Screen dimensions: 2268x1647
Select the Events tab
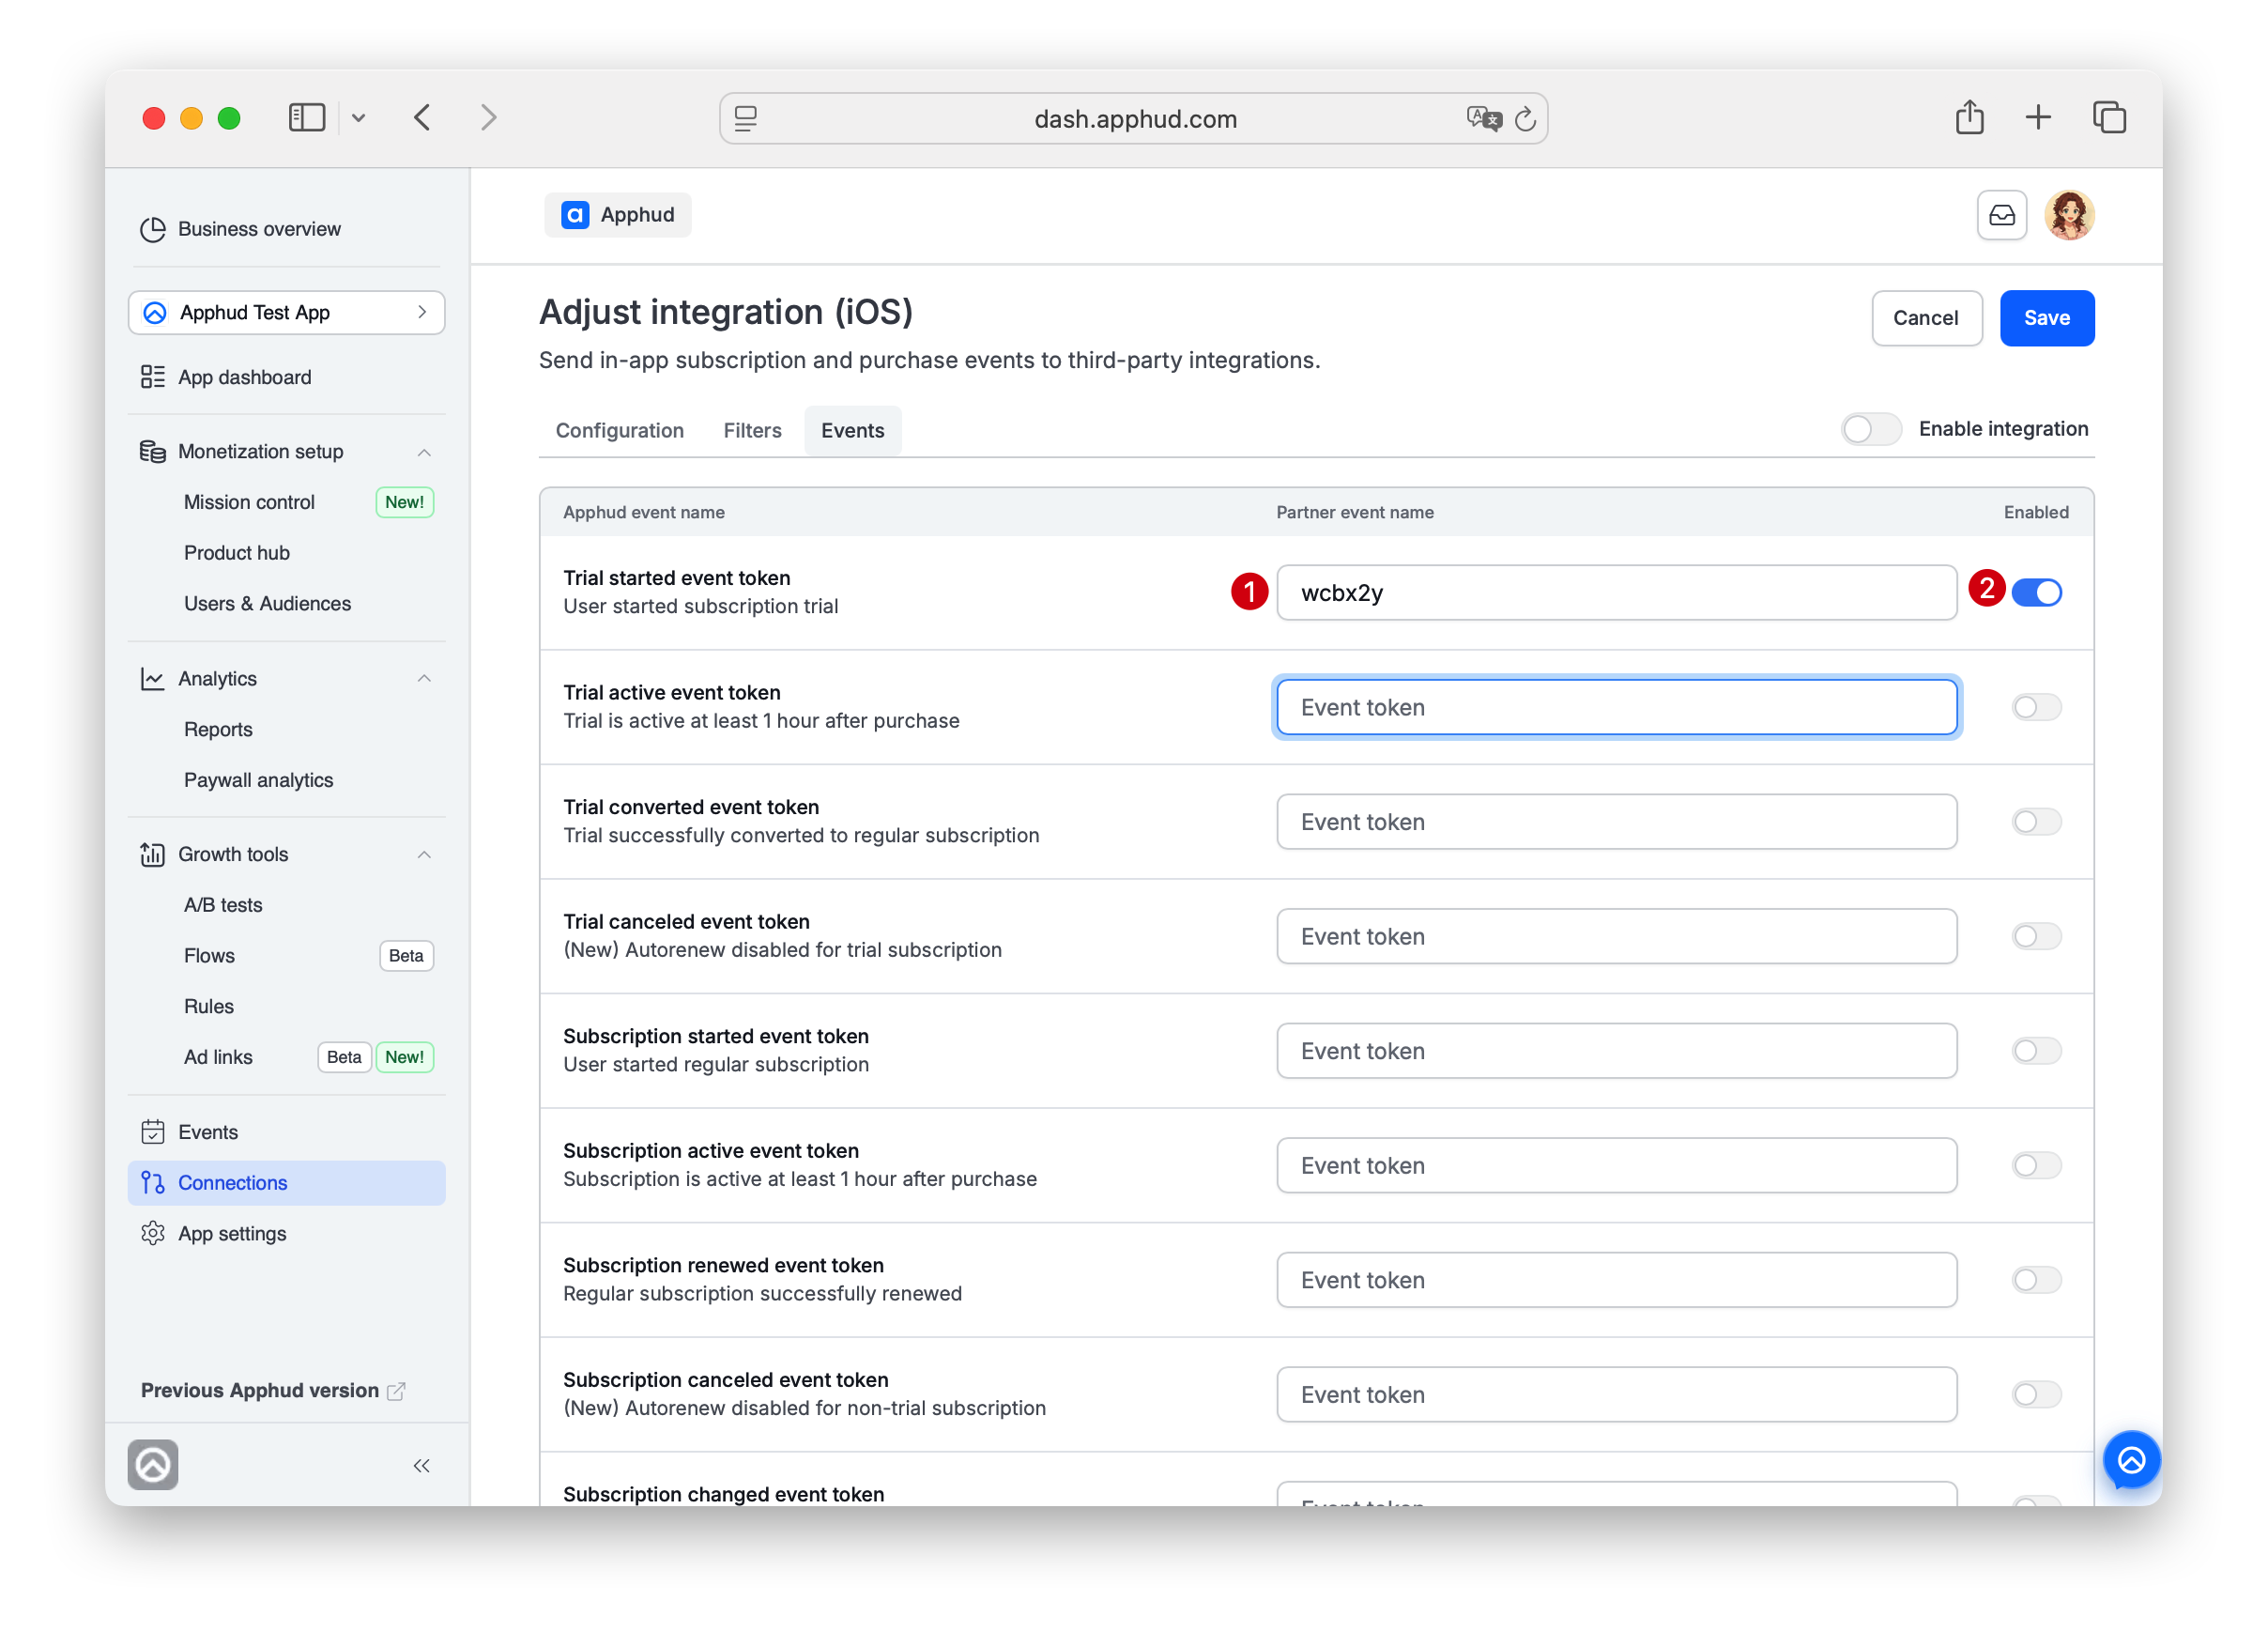852,431
